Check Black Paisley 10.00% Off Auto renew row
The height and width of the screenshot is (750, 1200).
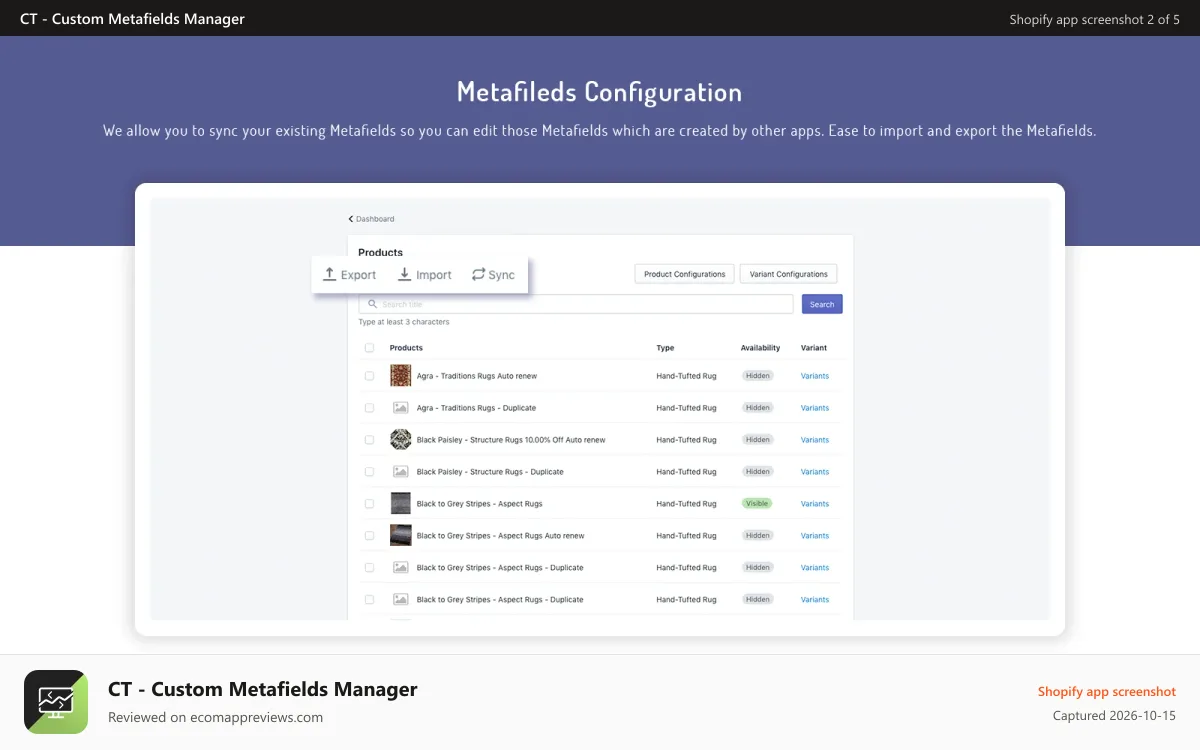click(x=369, y=440)
